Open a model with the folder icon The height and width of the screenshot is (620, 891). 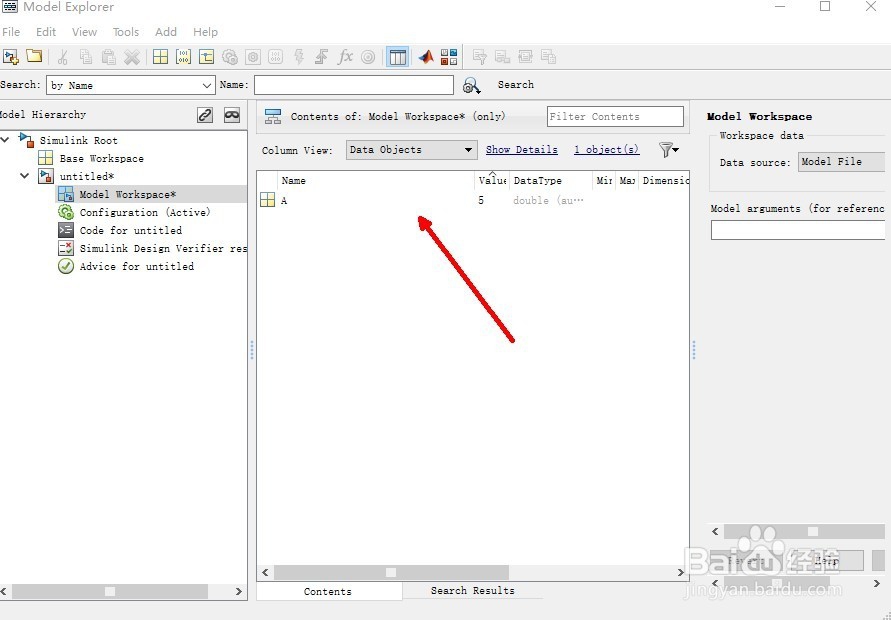point(35,57)
